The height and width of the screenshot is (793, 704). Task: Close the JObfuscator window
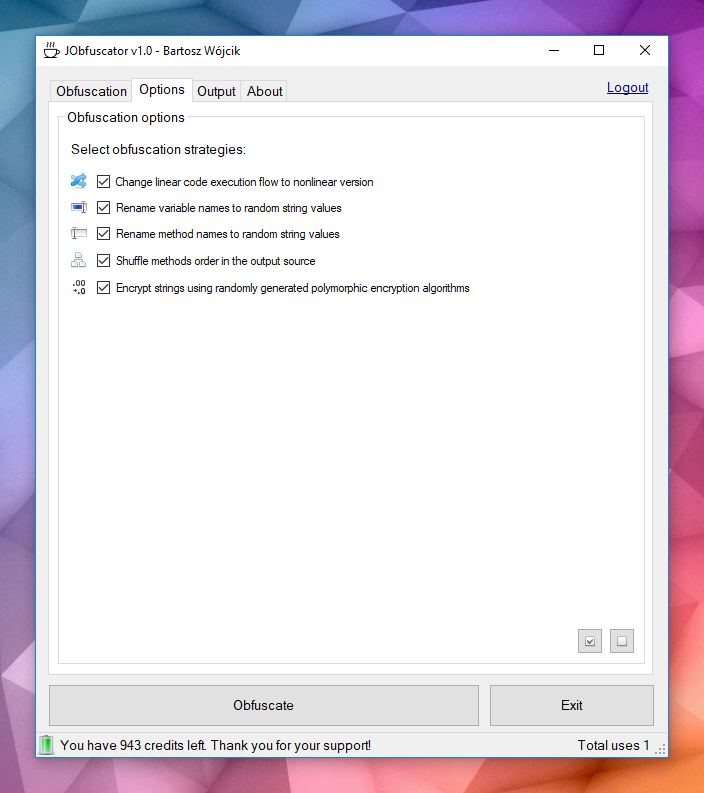click(645, 50)
